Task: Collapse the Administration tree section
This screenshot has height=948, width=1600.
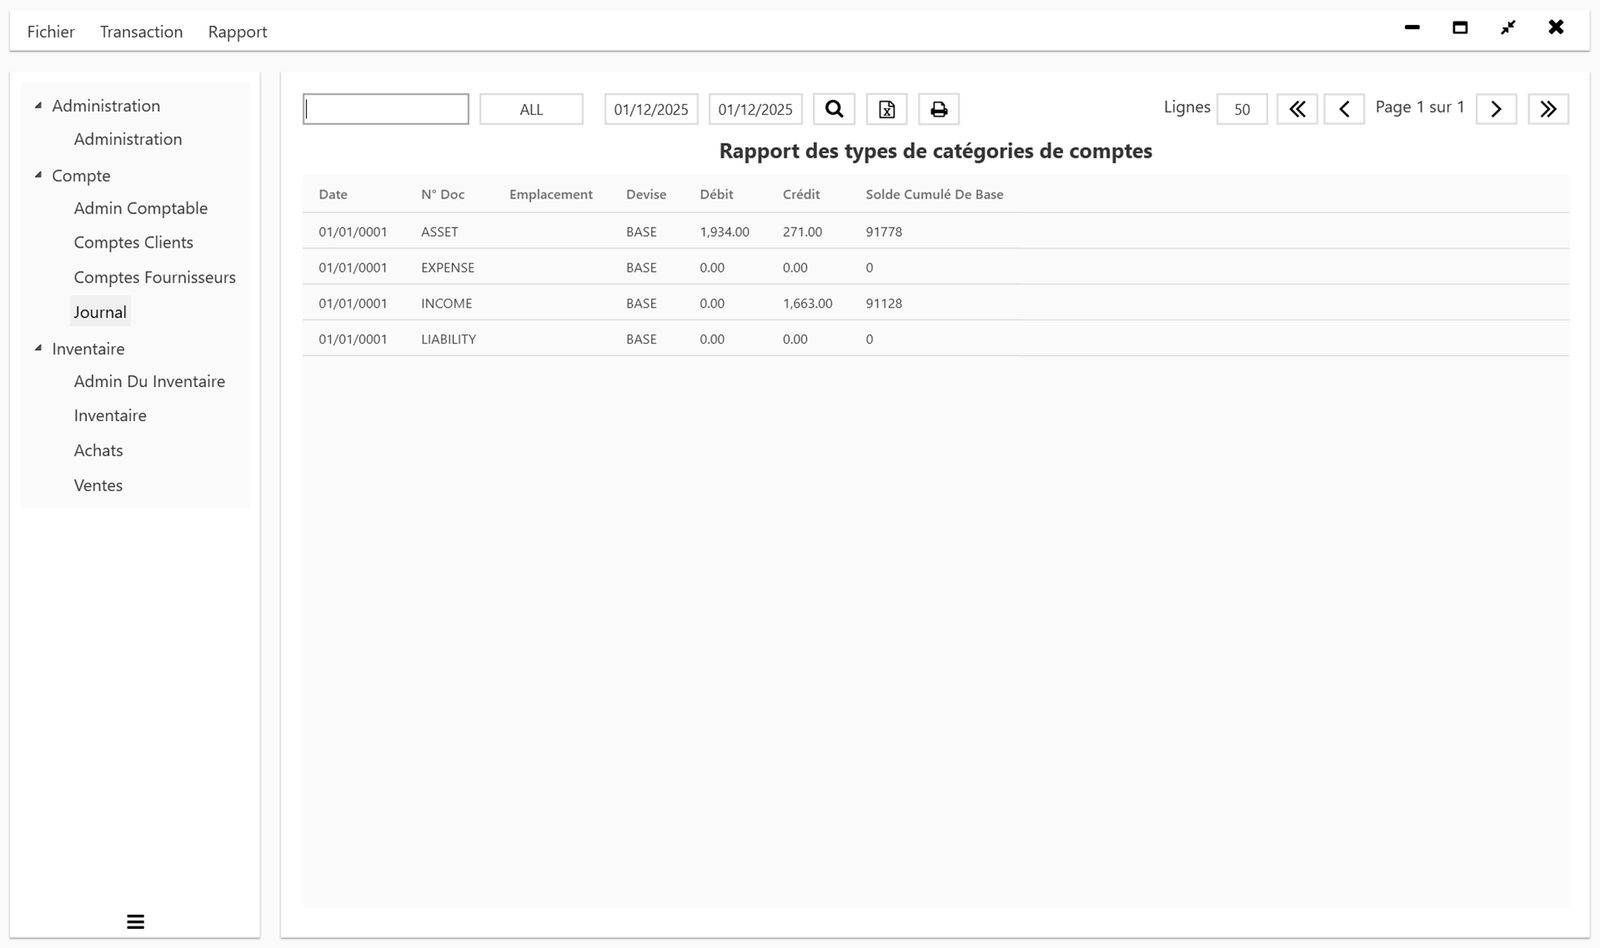Action: (38, 103)
